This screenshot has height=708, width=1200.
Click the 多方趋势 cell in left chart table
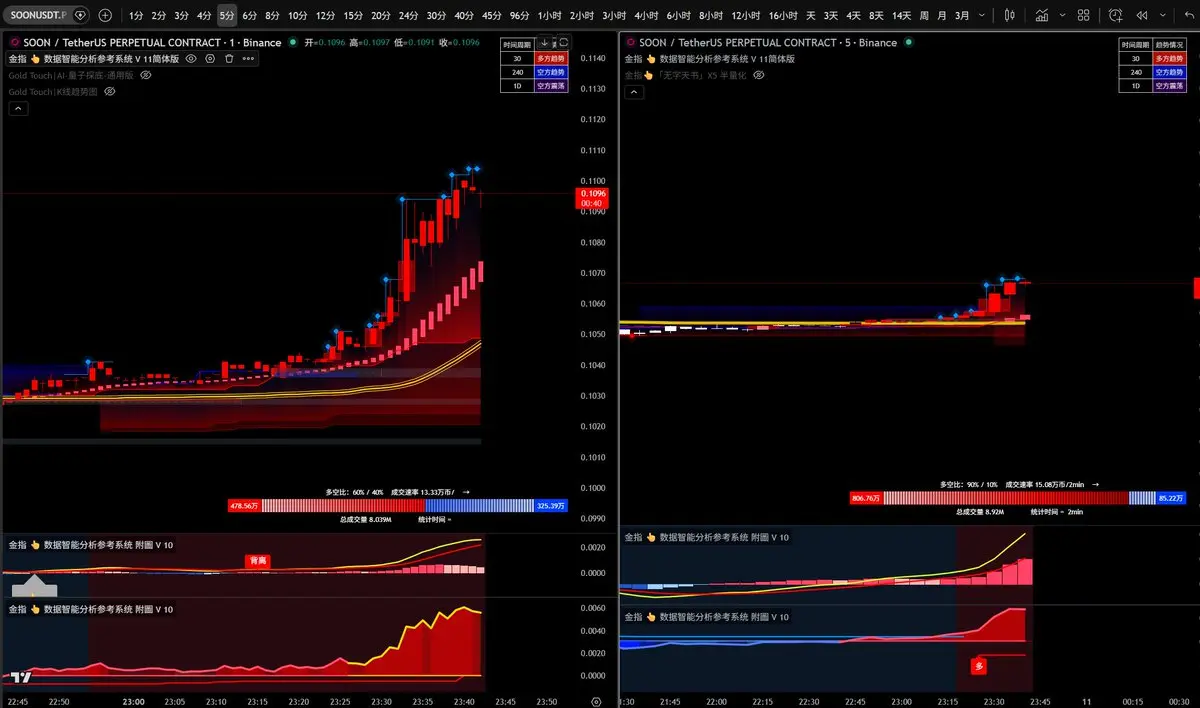pyautogui.click(x=552, y=58)
